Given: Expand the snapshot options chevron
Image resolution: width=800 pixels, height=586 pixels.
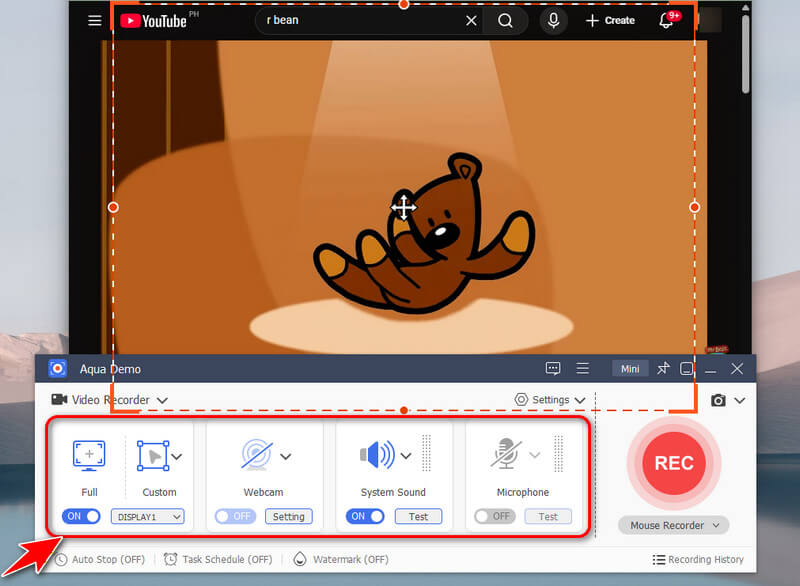Looking at the screenshot, I should (x=740, y=400).
